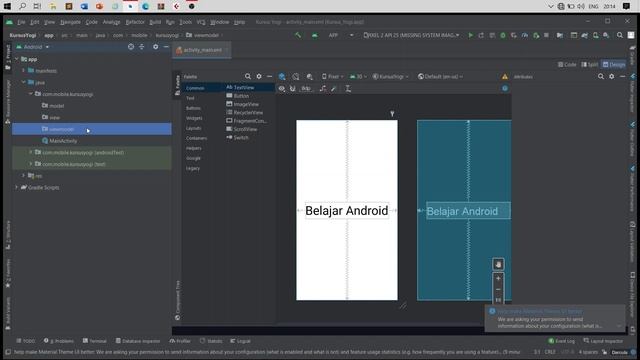The image size is (640, 360).
Task: Open the API 30 version dropdown
Action: point(358,77)
